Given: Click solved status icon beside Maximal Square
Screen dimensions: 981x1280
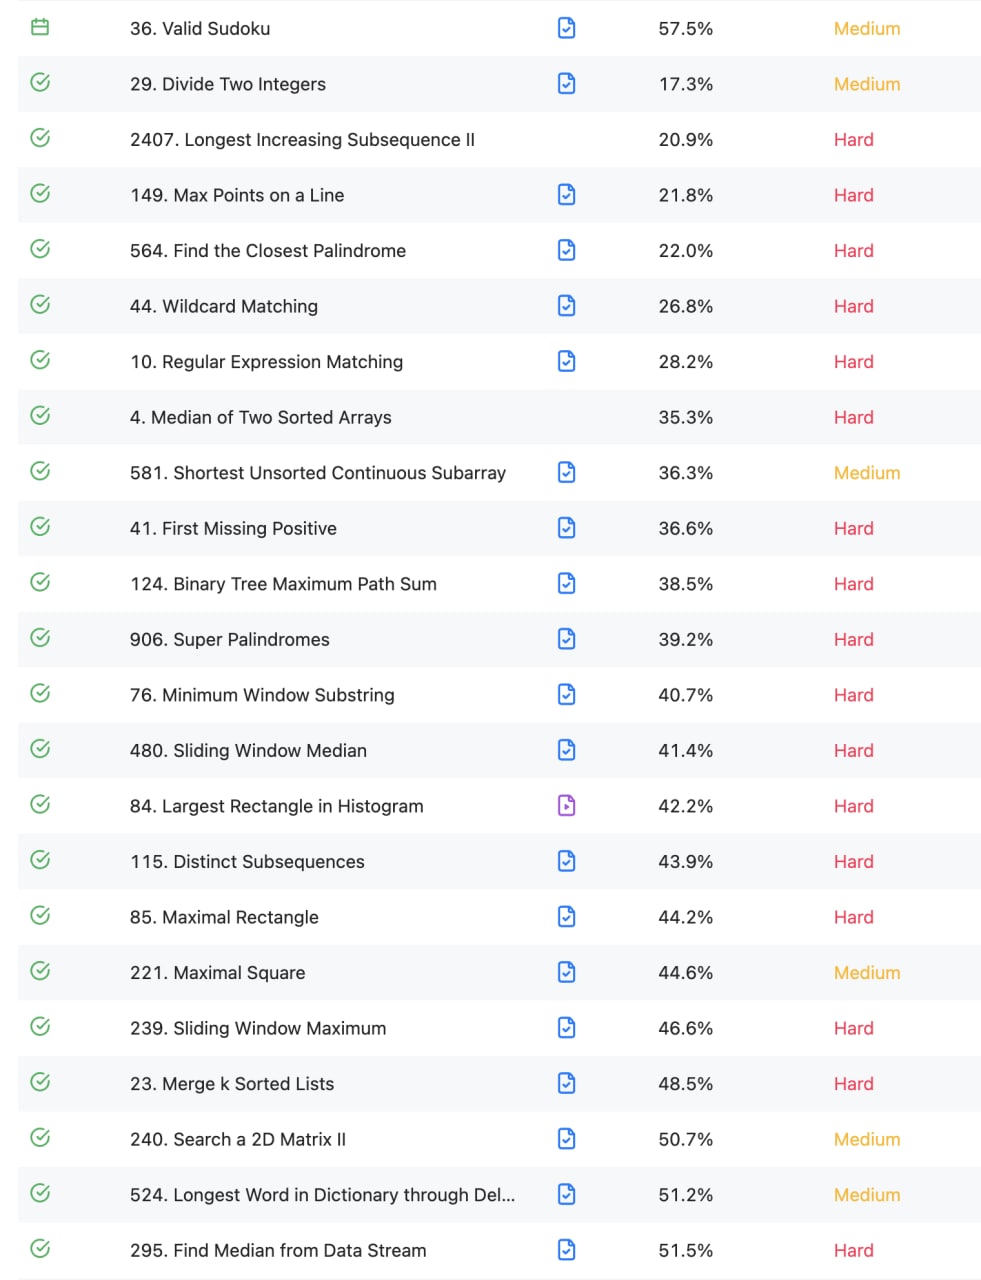Looking at the screenshot, I should coord(40,970).
